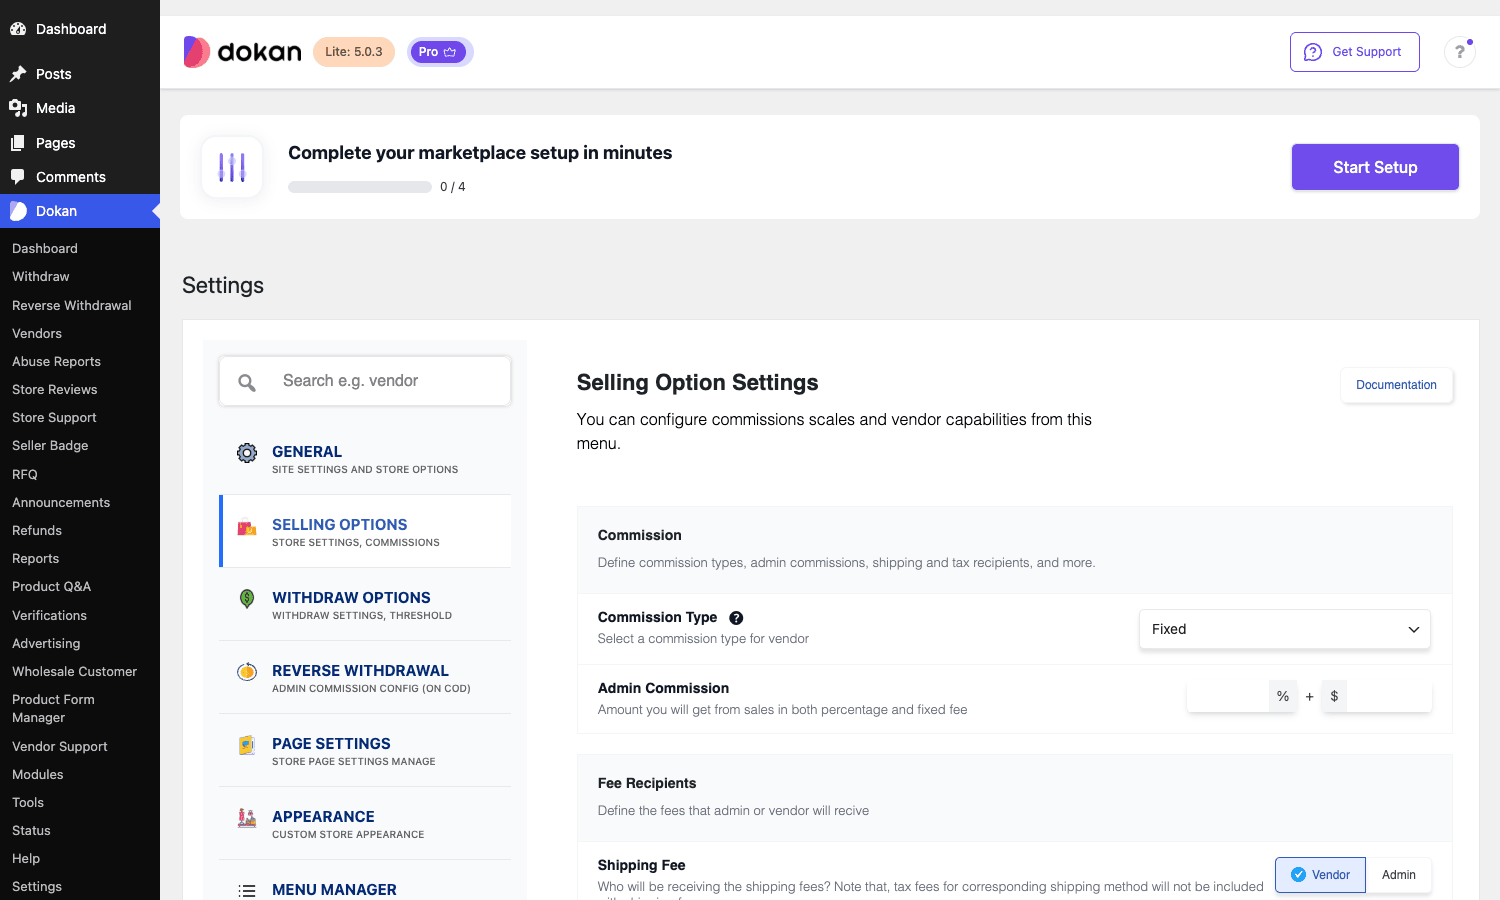
Task: Click the marketplace setup progress bar
Action: (x=360, y=187)
